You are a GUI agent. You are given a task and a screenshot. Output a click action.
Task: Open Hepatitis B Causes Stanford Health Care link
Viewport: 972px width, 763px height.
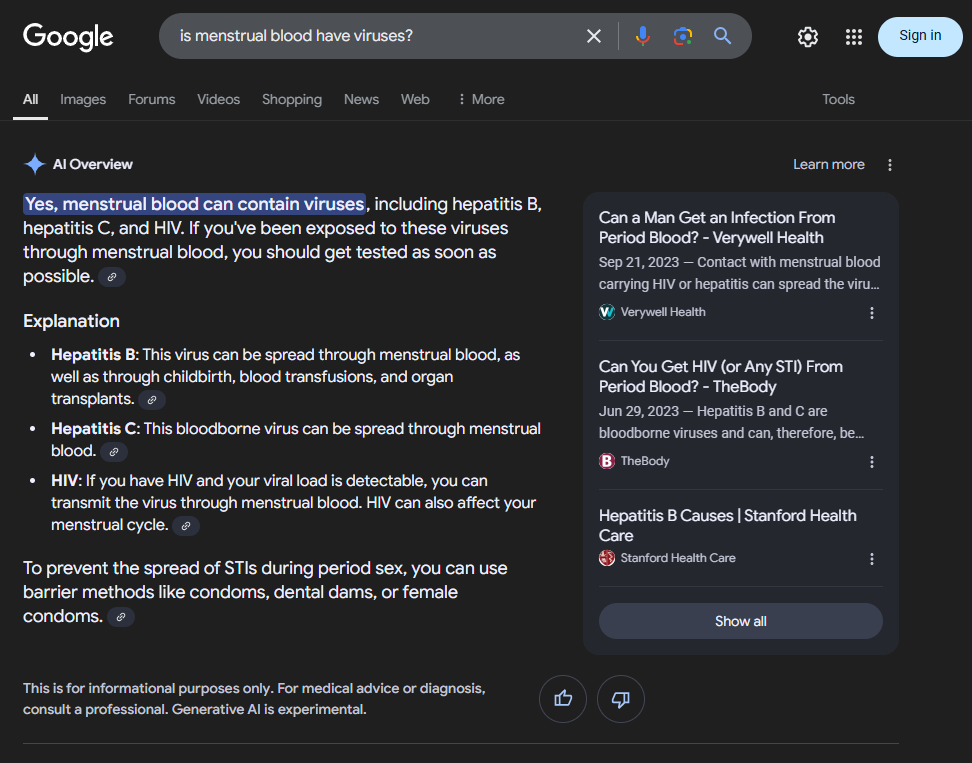tap(728, 525)
